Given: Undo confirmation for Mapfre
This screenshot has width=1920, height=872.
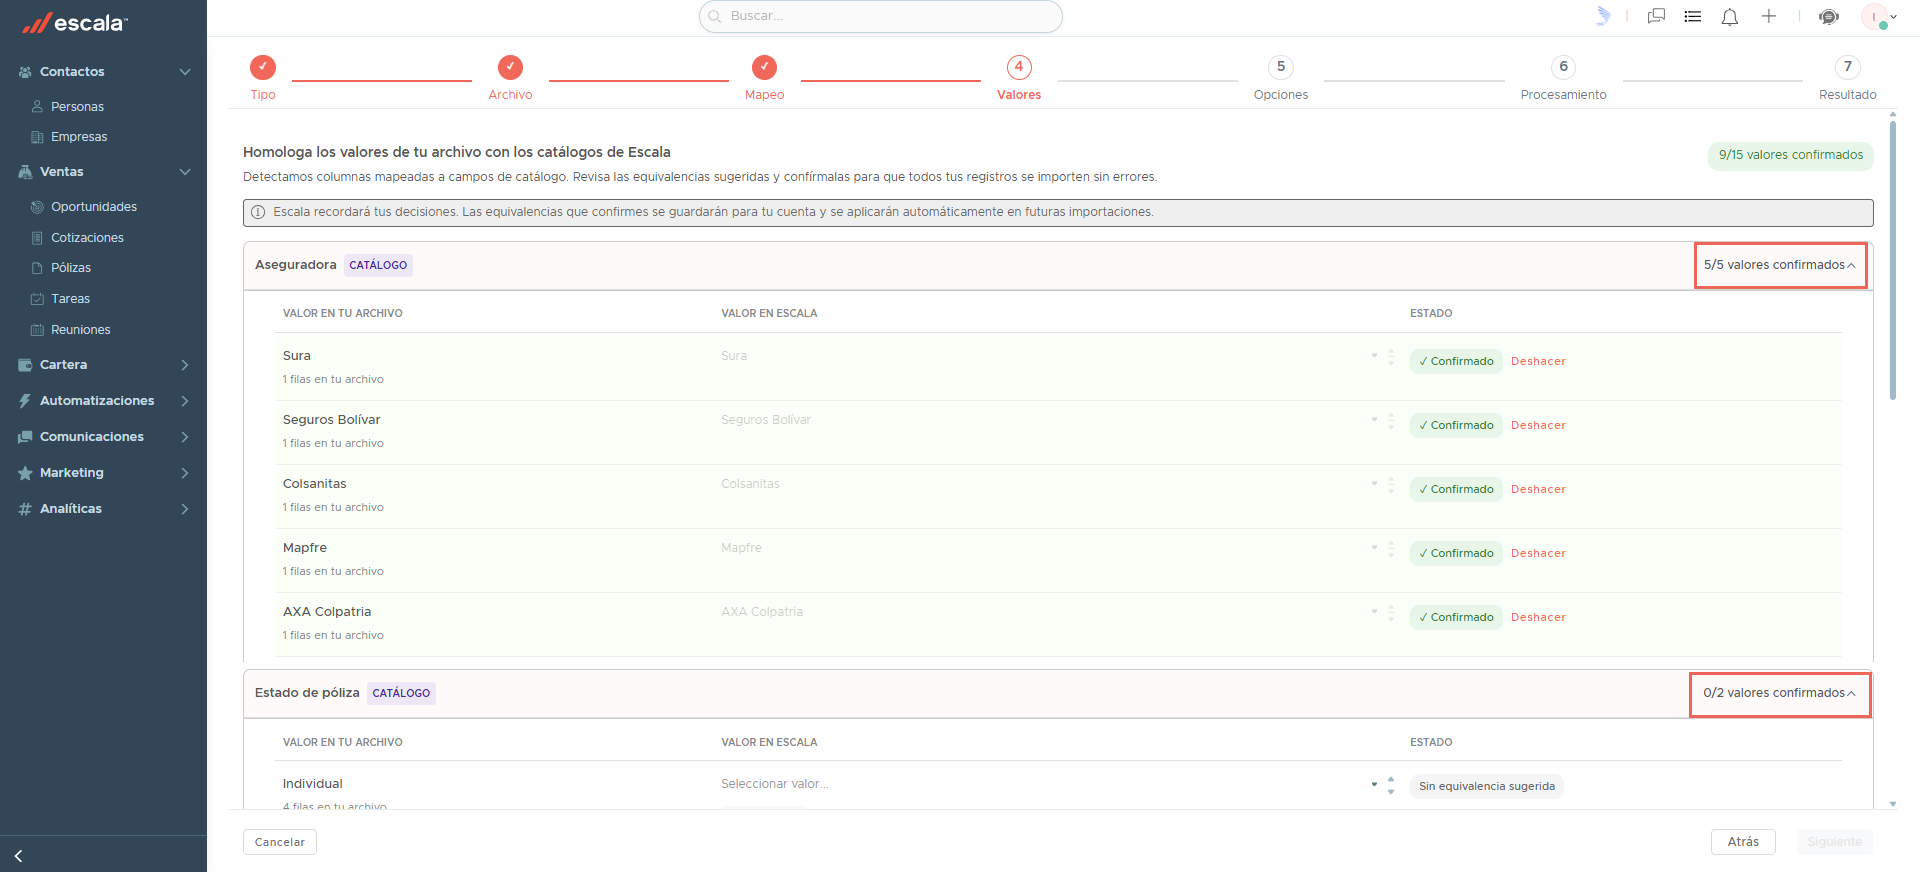Looking at the screenshot, I should click(1538, 553).
